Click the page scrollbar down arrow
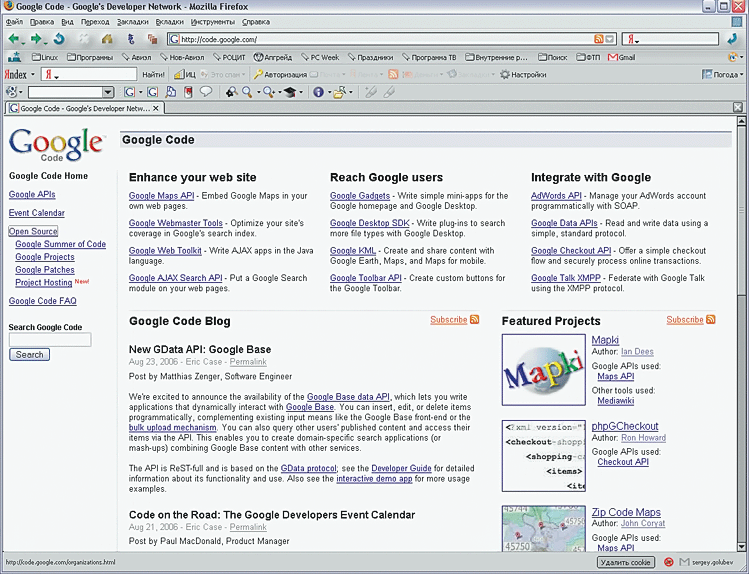749x574 pixels. (x=741, y=547)
